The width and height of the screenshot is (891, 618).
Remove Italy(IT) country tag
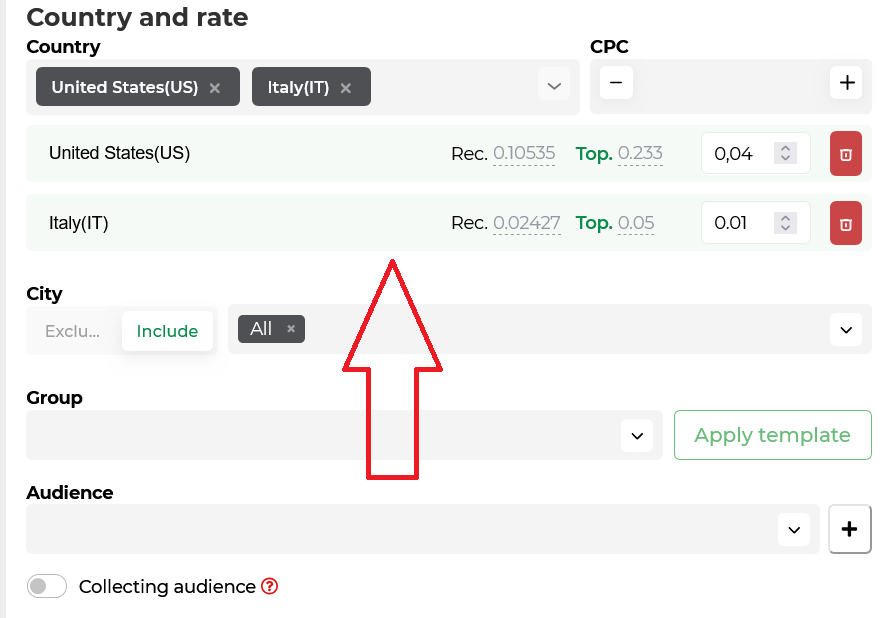345,88
